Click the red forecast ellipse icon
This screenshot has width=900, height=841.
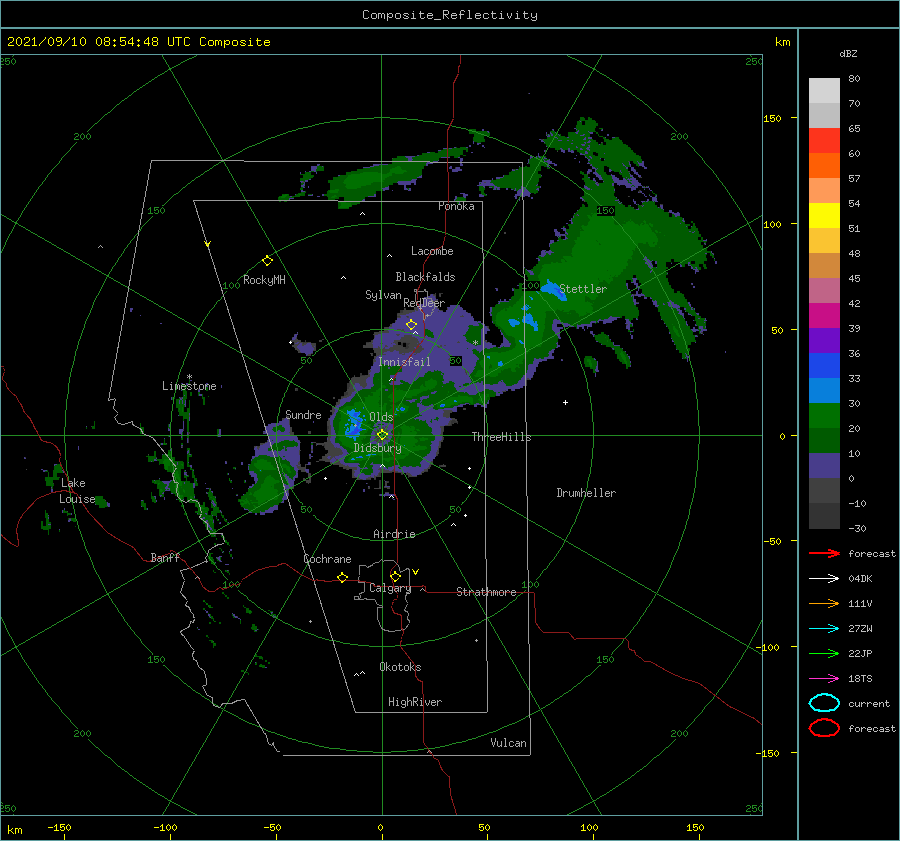click(824, 728)
